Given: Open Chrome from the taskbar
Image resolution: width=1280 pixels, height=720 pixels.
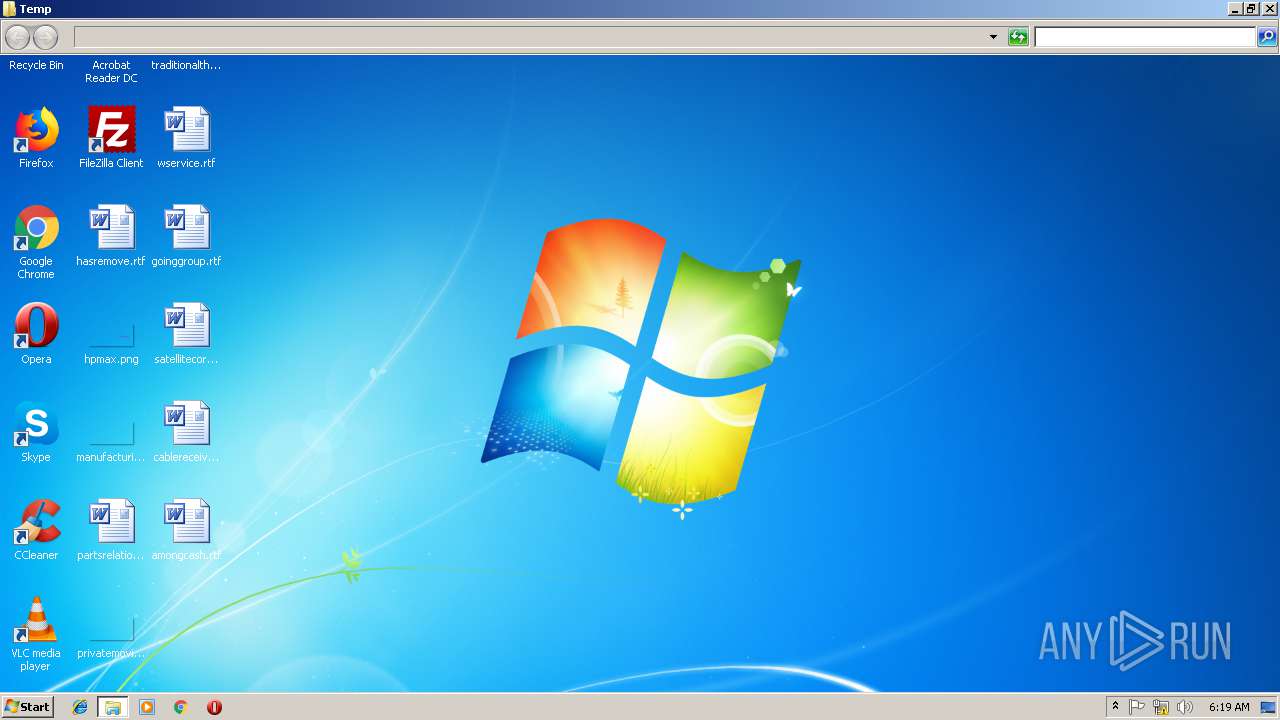Looking at the screenshot, I should pos(180,707).
